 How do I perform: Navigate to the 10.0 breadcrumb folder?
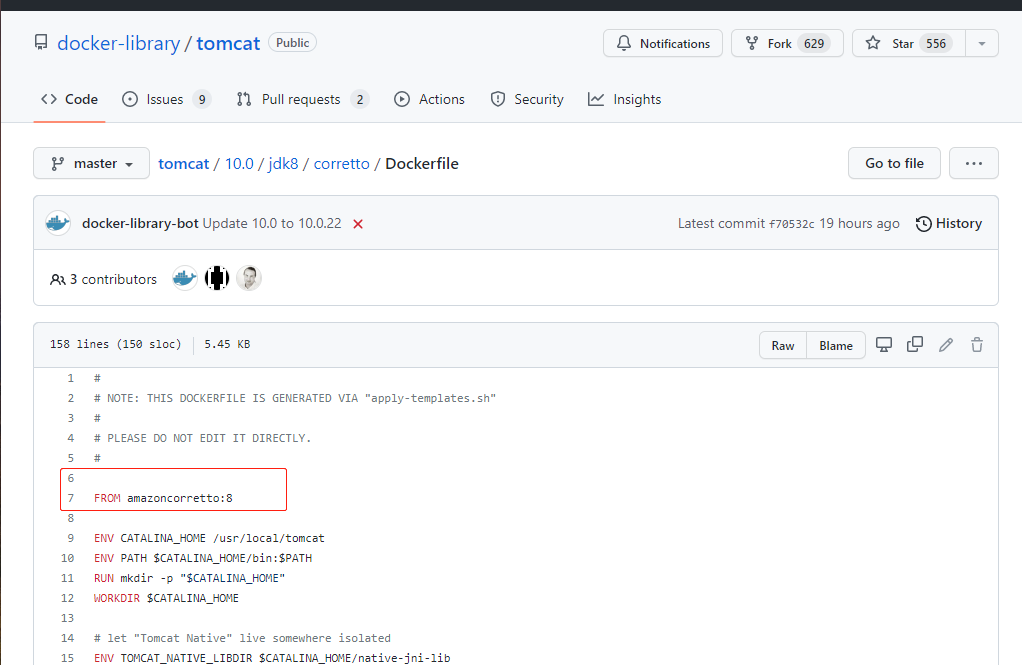pos(239,164)
